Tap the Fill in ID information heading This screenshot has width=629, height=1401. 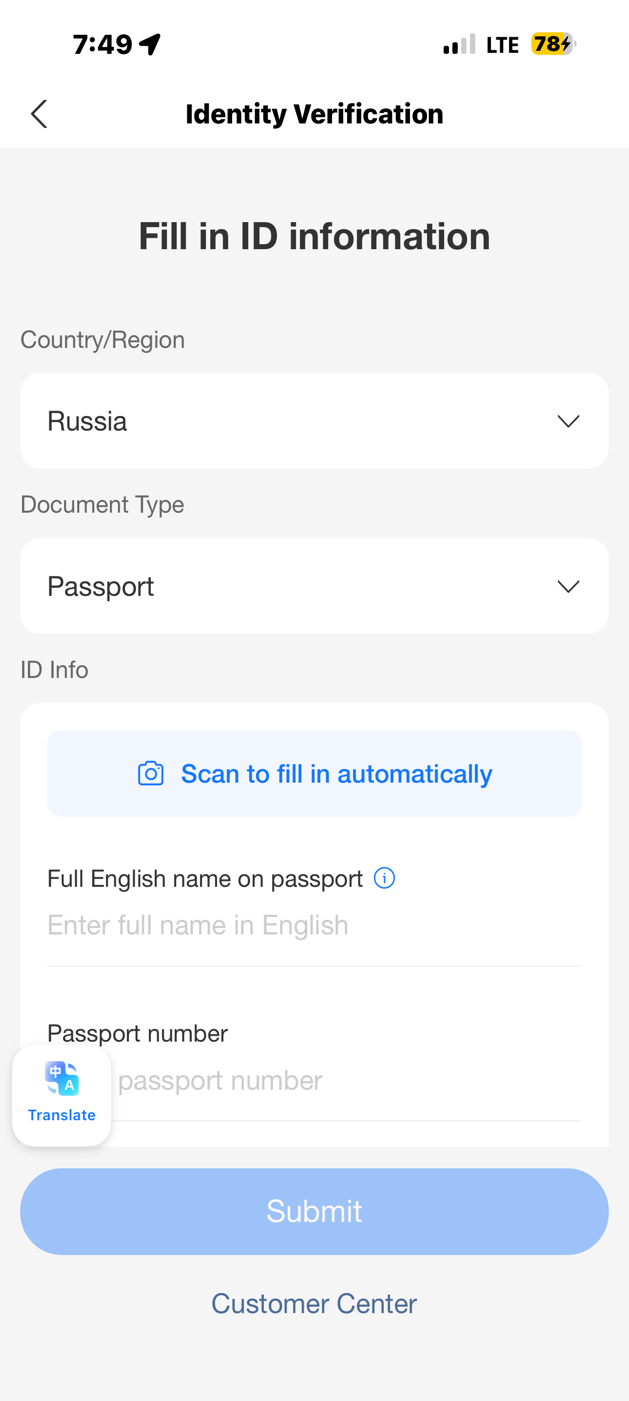314,236
